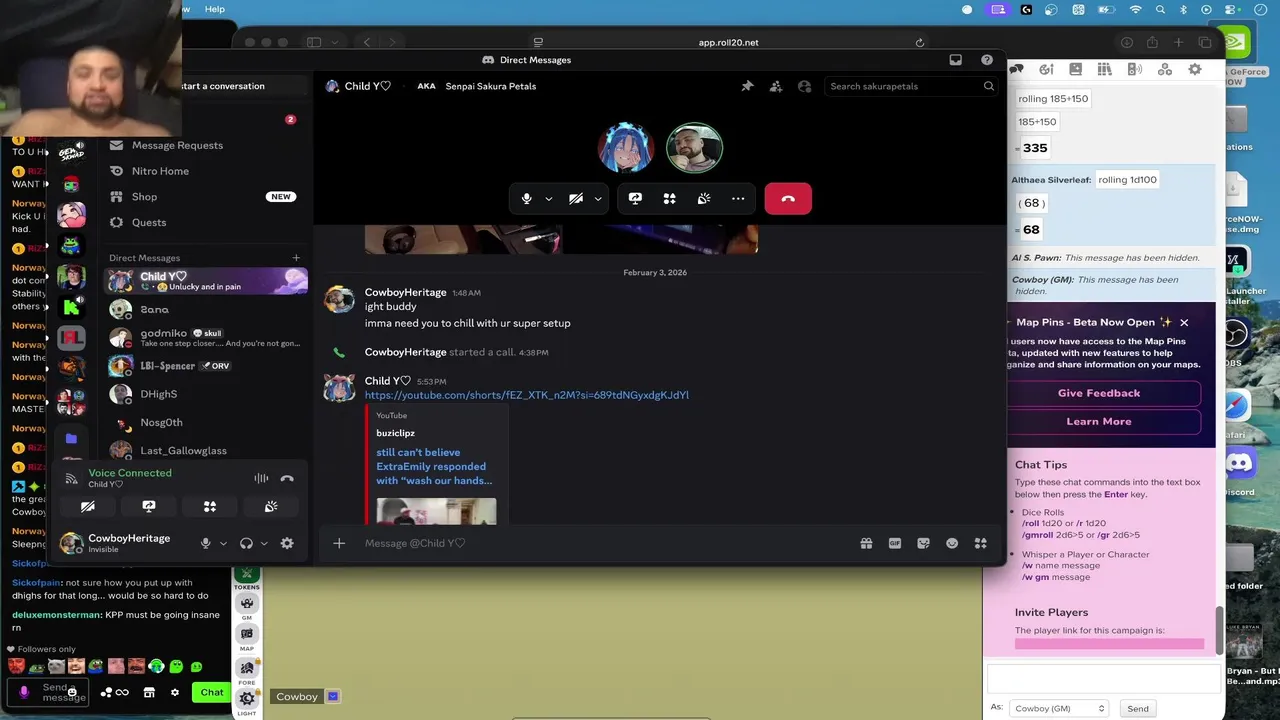Image resolution: width=1280 pixels, height=720 pixels.
Task: Share your screen in the call
Action: coord(635,199)
